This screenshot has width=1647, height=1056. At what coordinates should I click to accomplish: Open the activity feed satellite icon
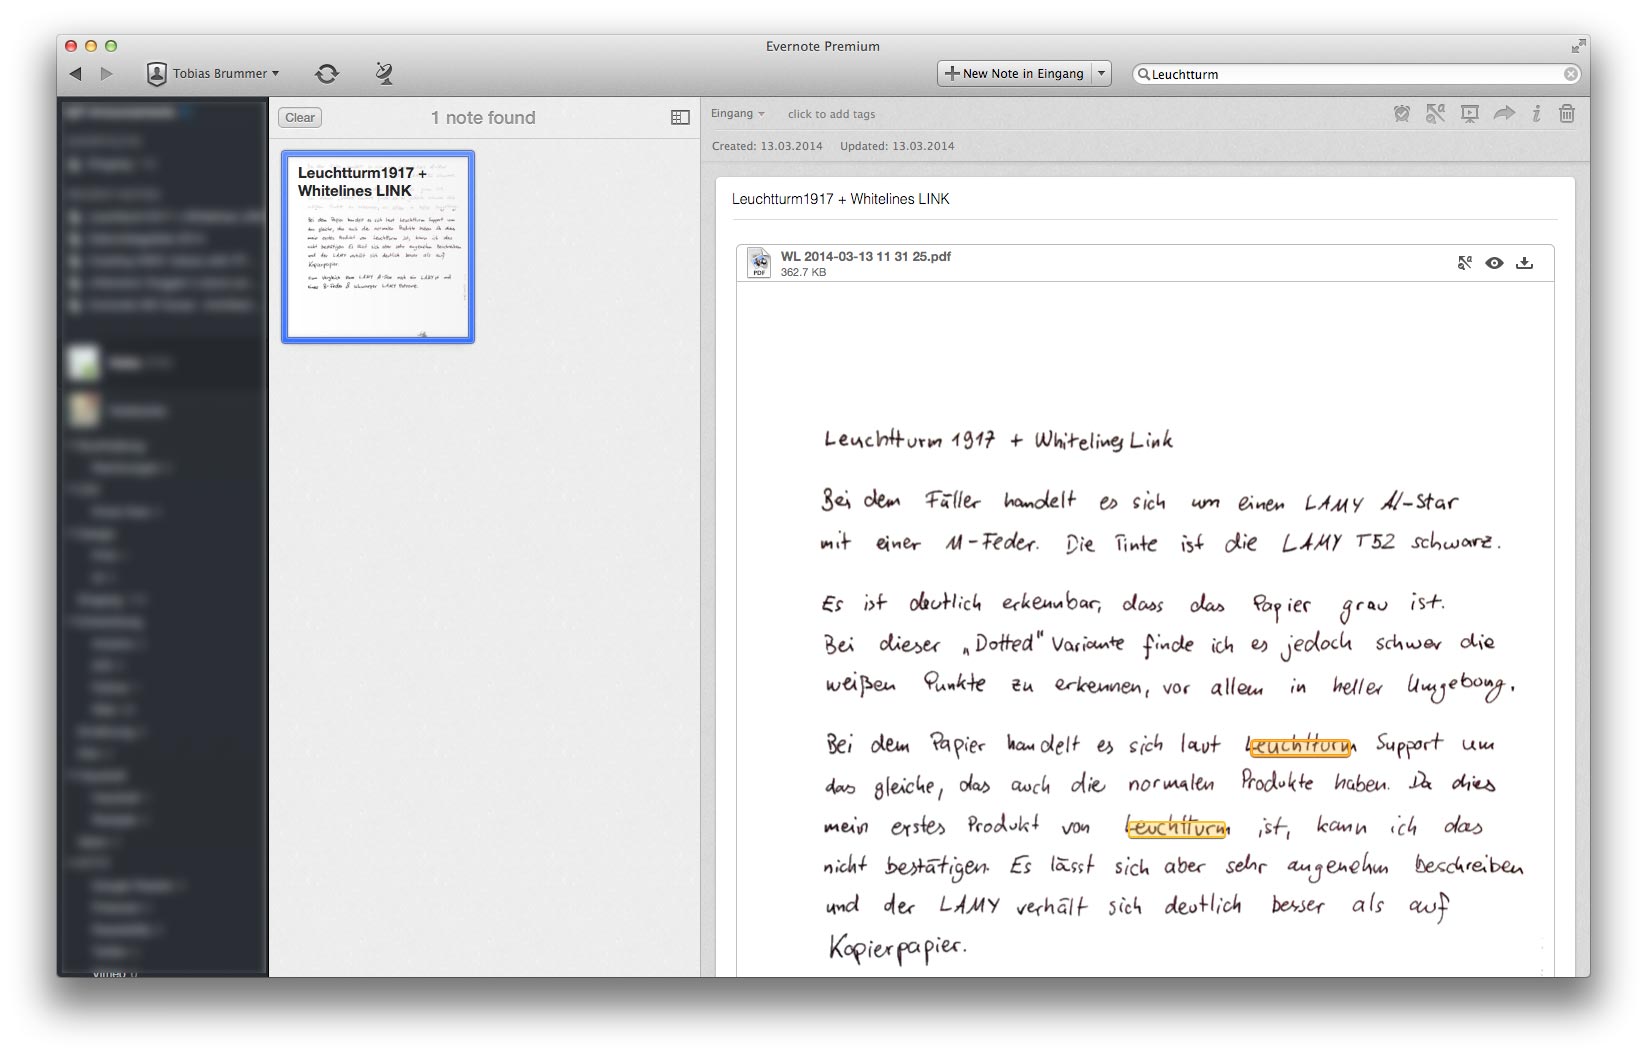tap(384, 73)
